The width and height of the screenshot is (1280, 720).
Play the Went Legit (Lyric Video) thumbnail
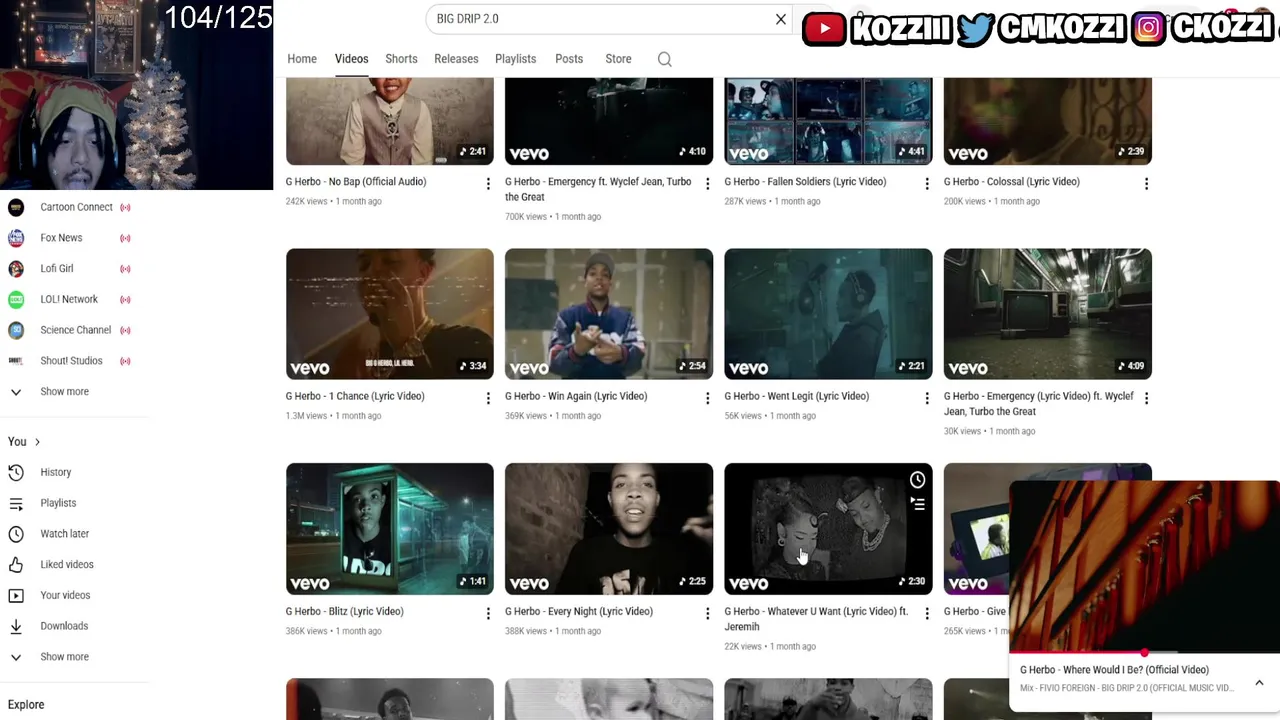[x=828, y=314]
